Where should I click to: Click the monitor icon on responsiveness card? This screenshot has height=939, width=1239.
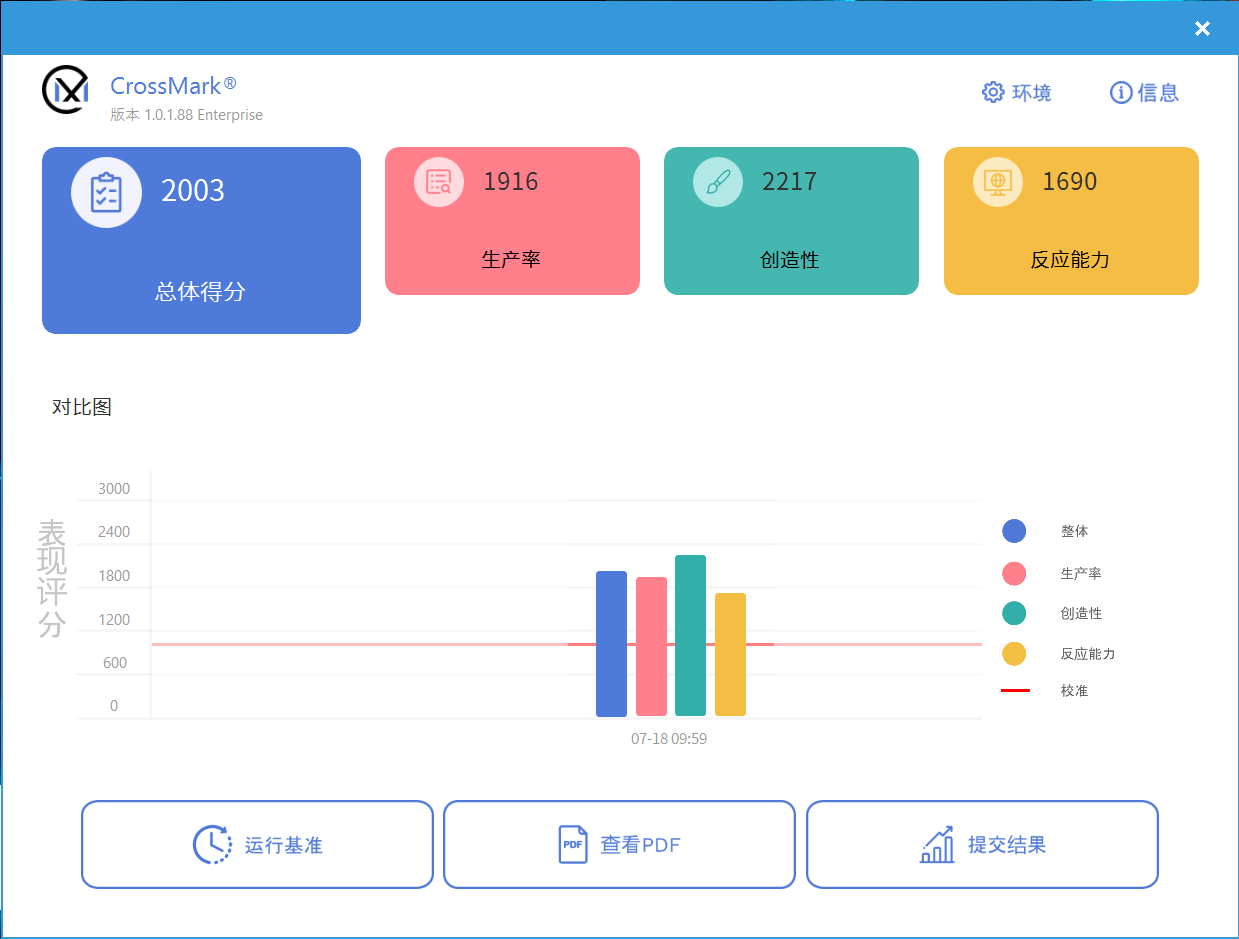click(997, 182)
